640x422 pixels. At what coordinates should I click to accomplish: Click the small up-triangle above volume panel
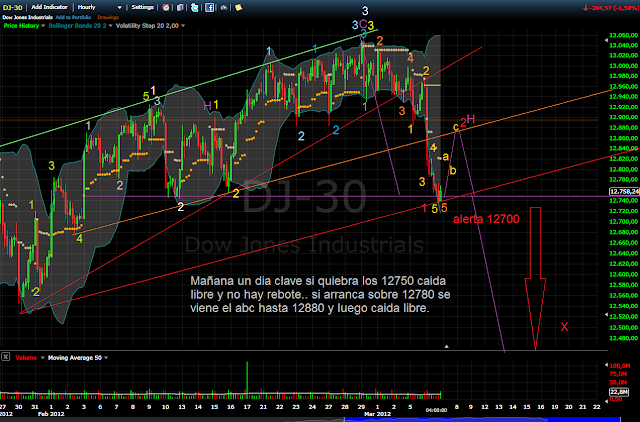coord(447,346)
